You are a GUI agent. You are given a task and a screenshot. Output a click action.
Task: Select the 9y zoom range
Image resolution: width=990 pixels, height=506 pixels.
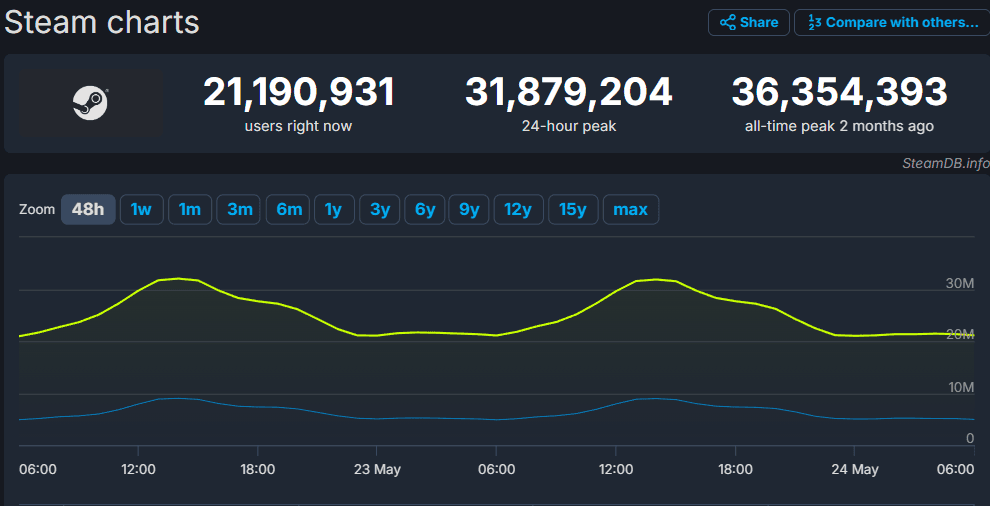[469, 209]
